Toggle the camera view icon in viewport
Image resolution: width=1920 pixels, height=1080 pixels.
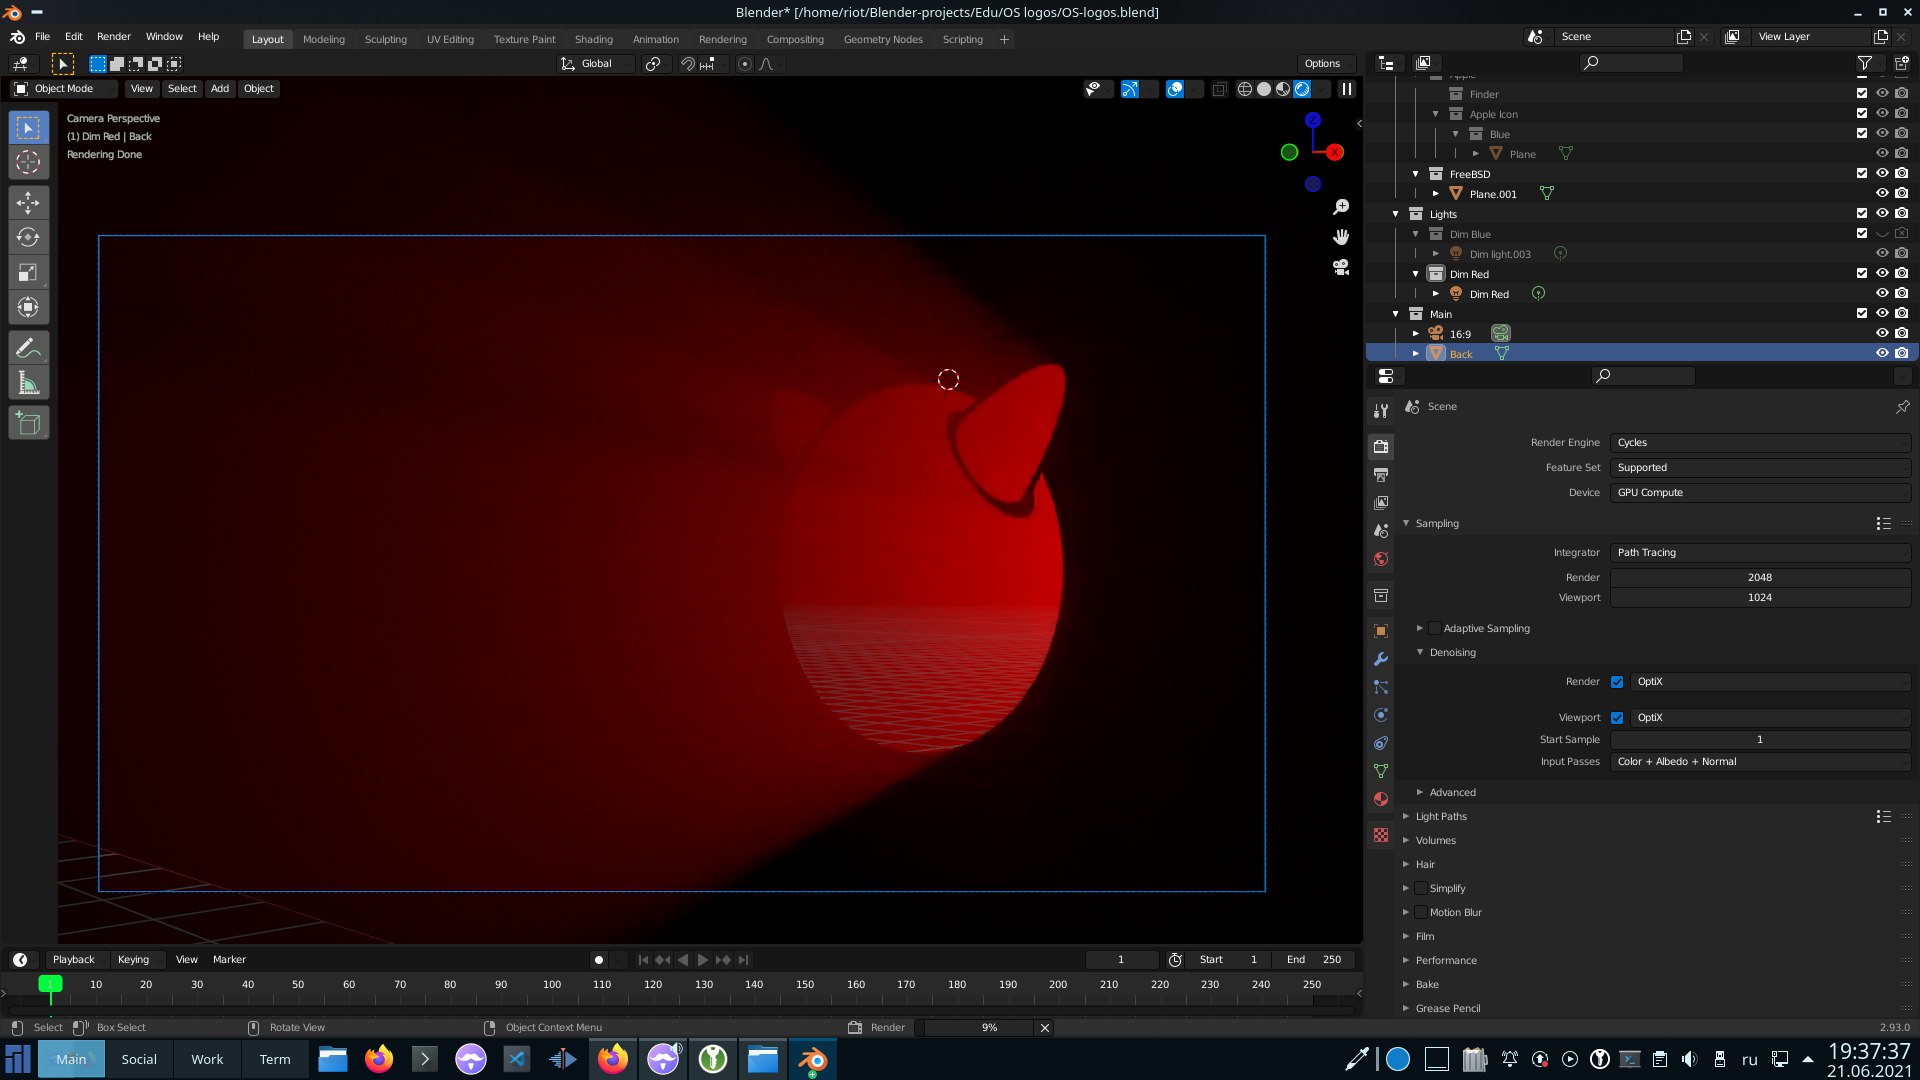pos(1341,267)
